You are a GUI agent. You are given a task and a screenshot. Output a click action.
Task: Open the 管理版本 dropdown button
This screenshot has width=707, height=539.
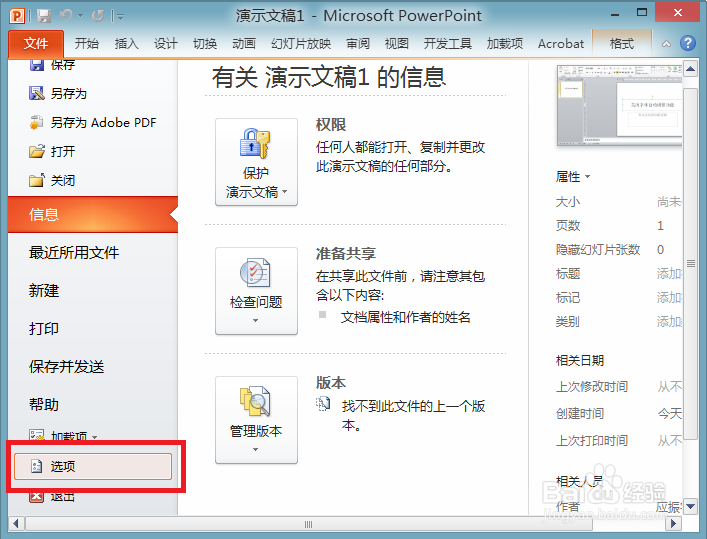256,420
